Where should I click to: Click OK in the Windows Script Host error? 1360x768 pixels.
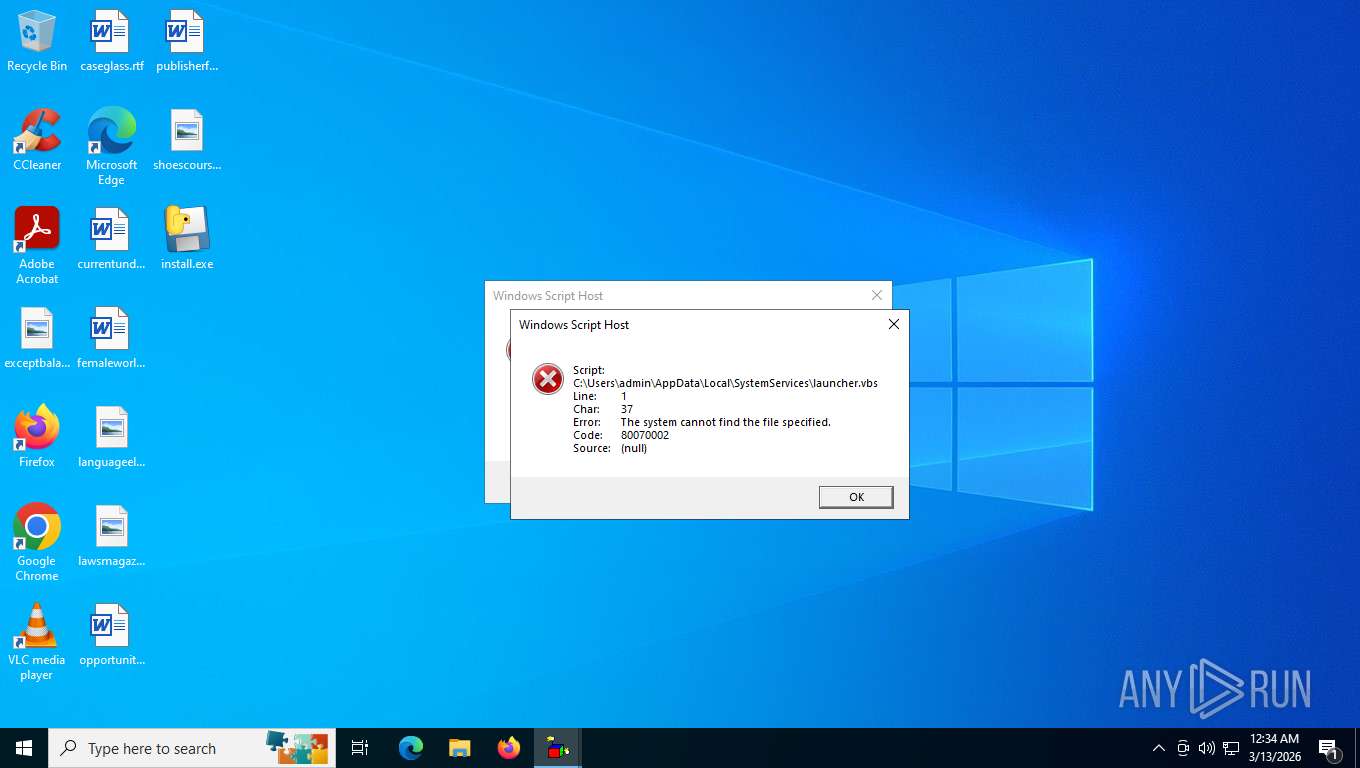(856, 497)
